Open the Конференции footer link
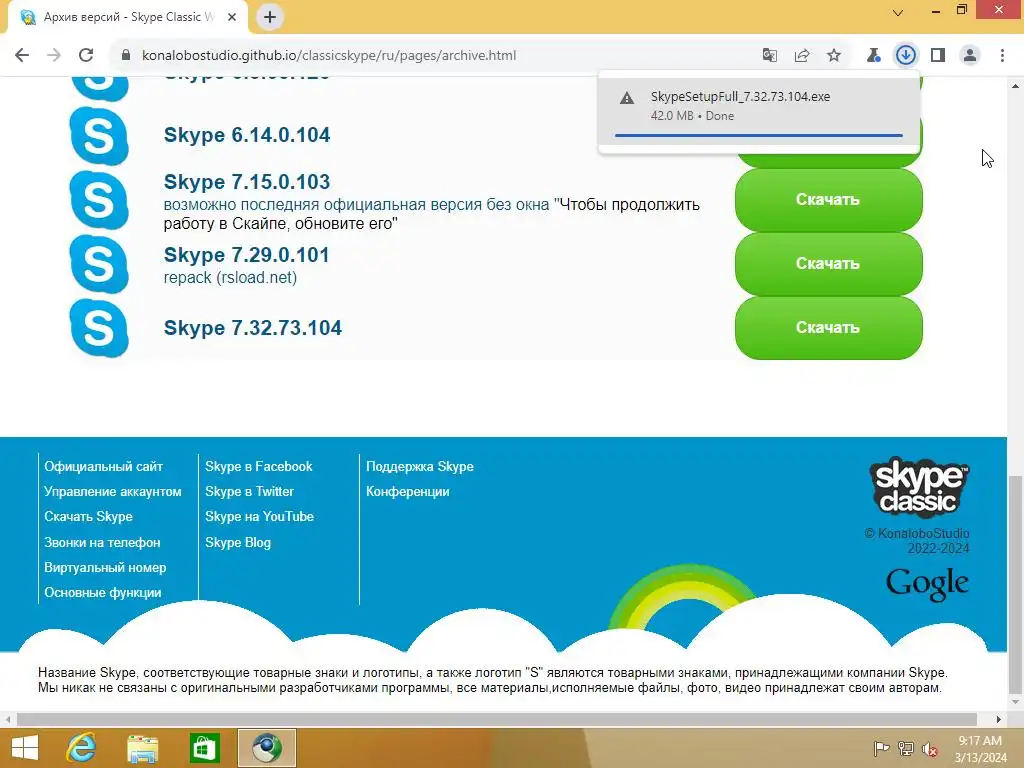Viewport: 1024px width, 768px height. click(x=408, y=492)
